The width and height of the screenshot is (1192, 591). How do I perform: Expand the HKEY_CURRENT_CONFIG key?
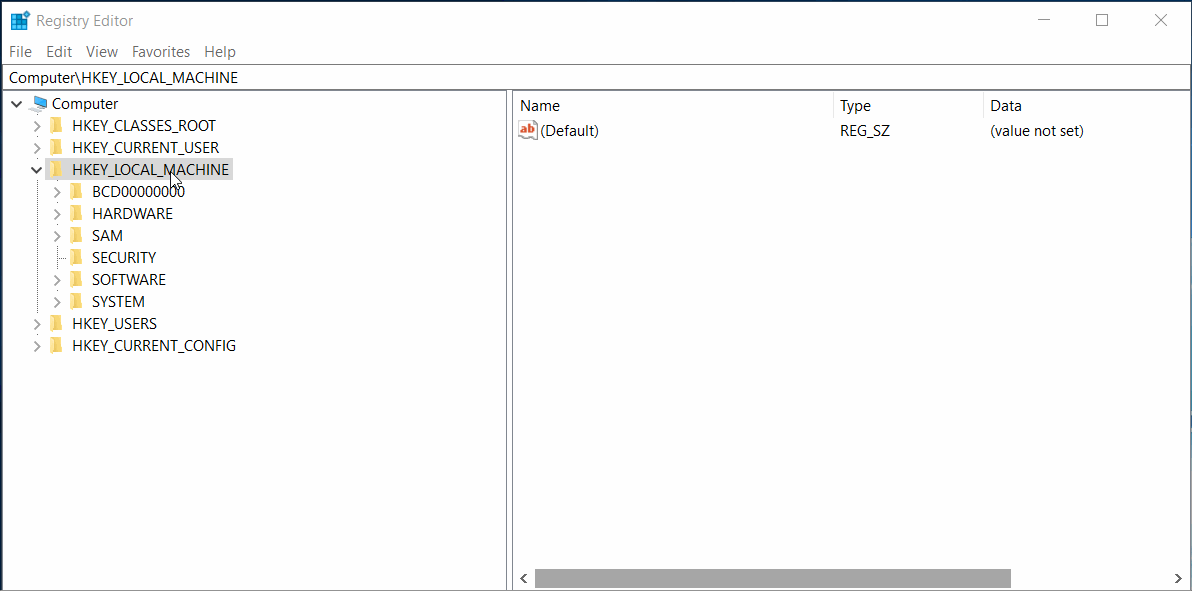point(36,347)
